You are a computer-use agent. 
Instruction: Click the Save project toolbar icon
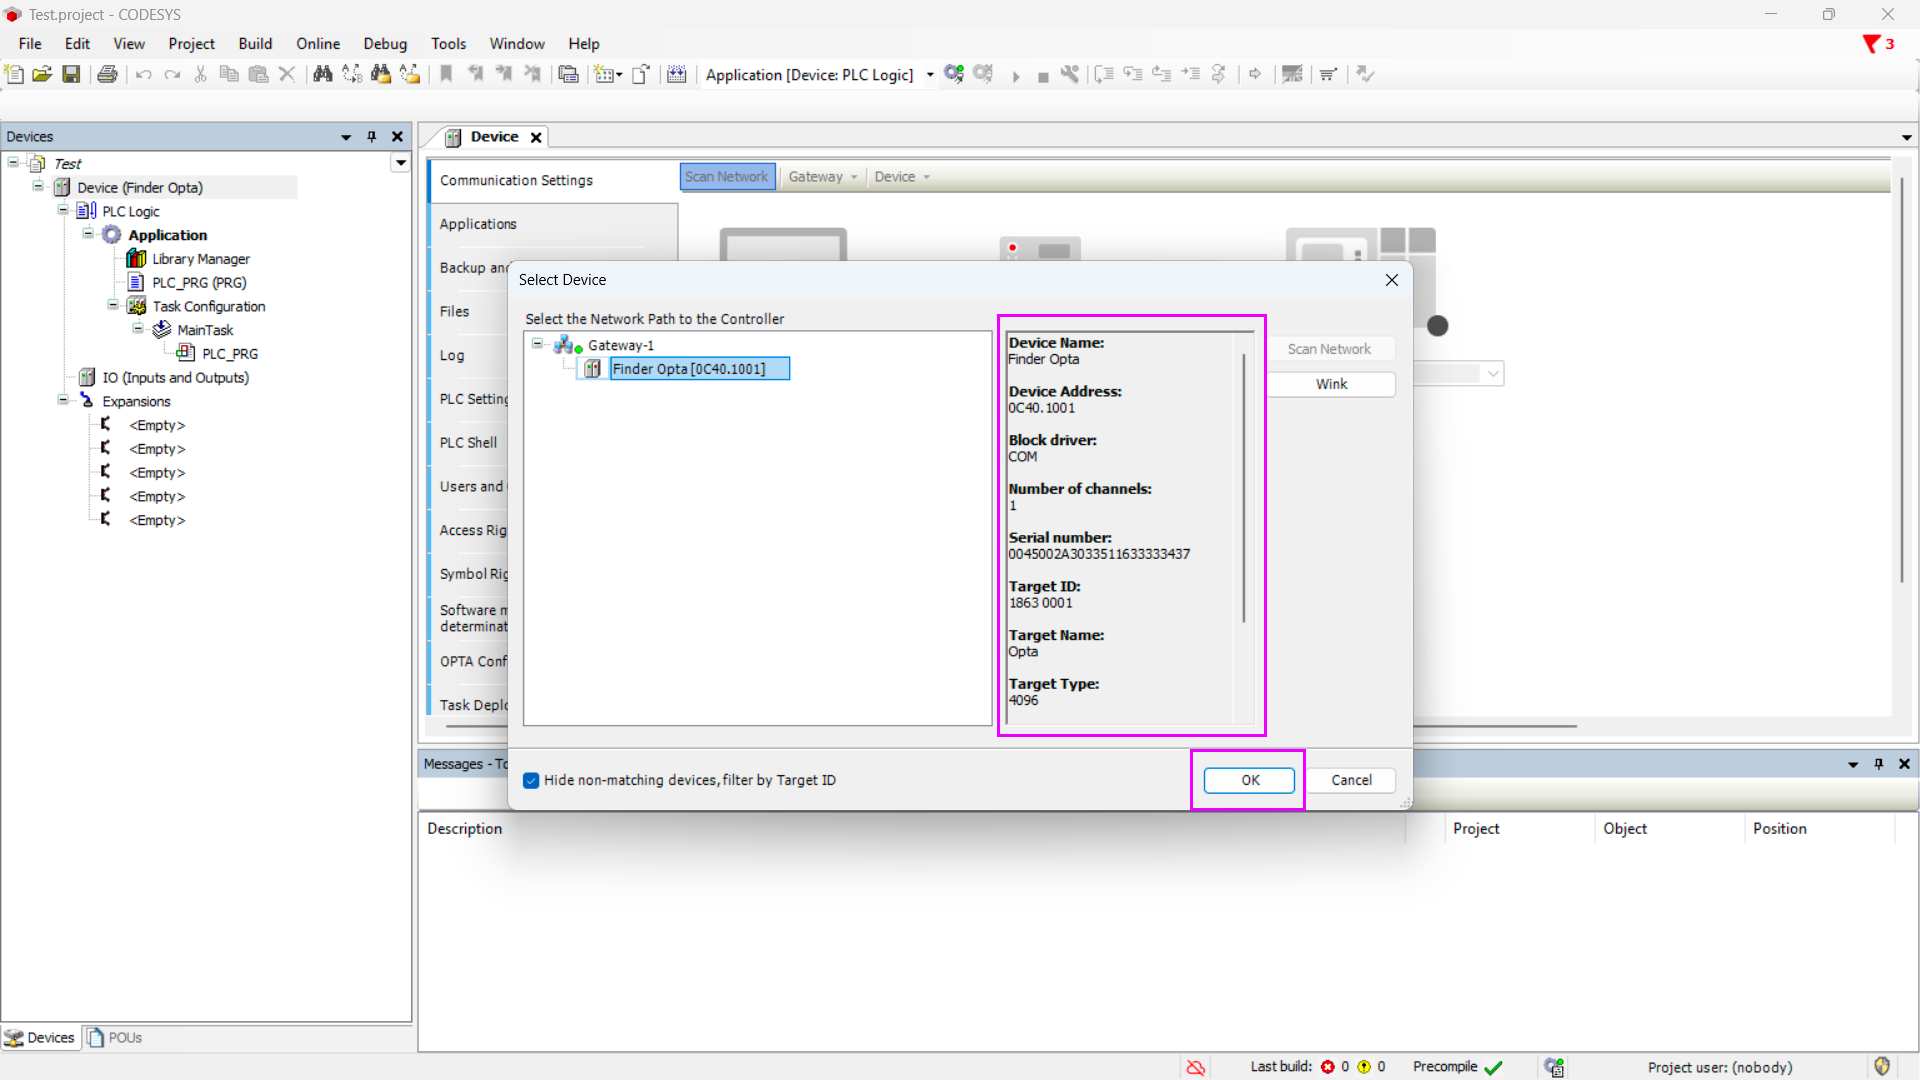click(71, 74)
